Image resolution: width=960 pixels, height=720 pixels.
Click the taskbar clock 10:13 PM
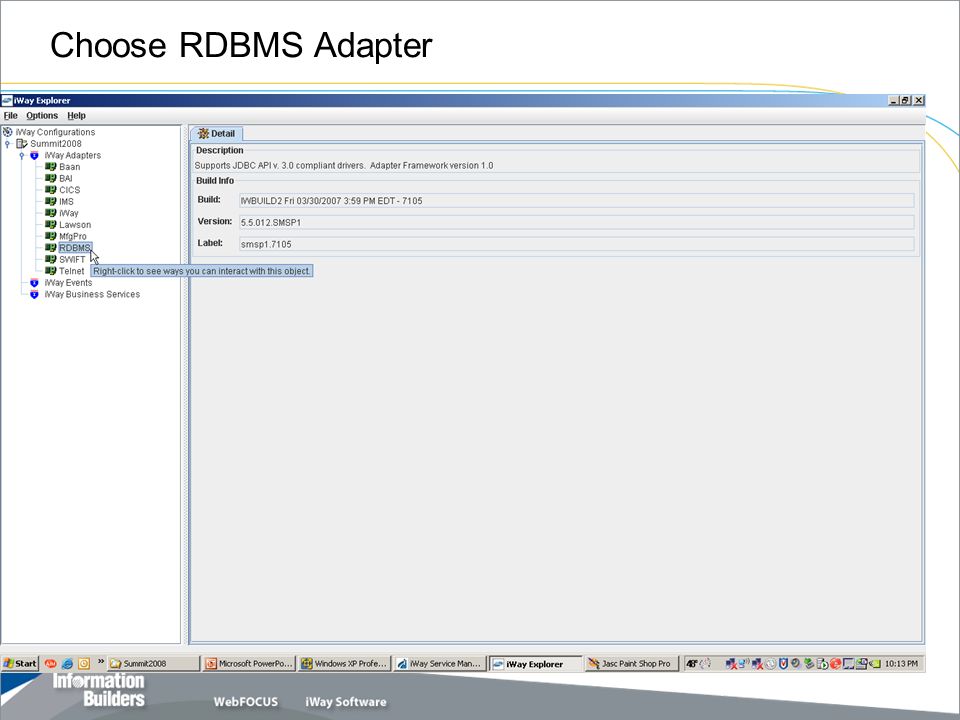tap(901, 664)
